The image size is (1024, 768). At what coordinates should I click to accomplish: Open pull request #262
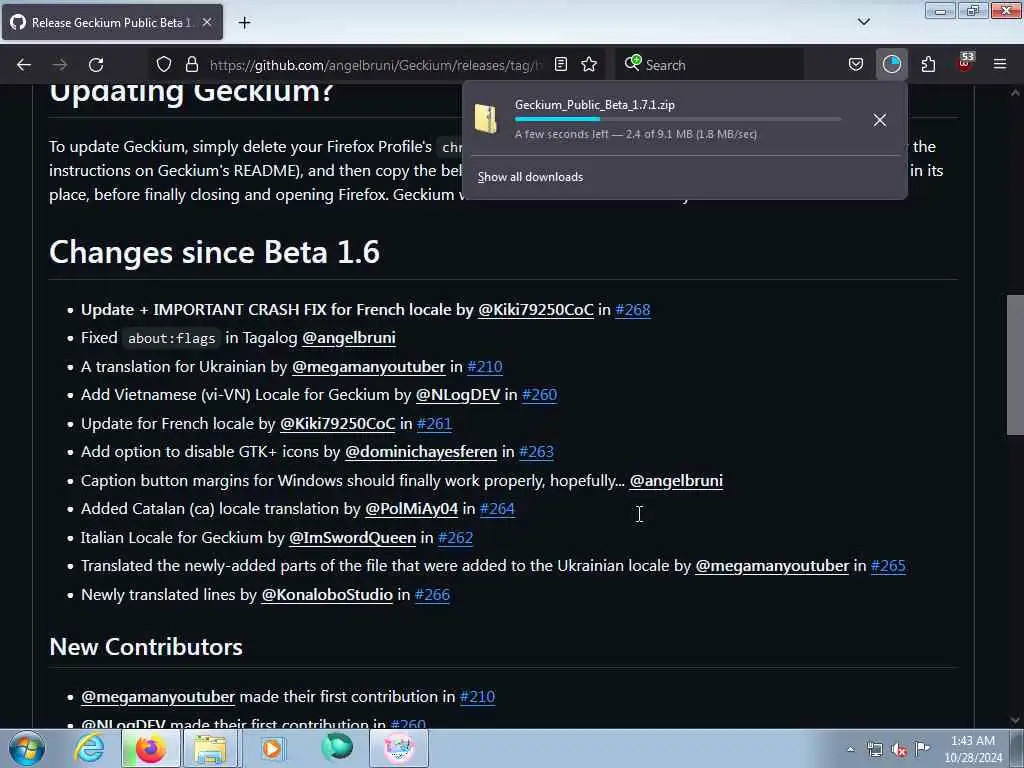(455, 537)
